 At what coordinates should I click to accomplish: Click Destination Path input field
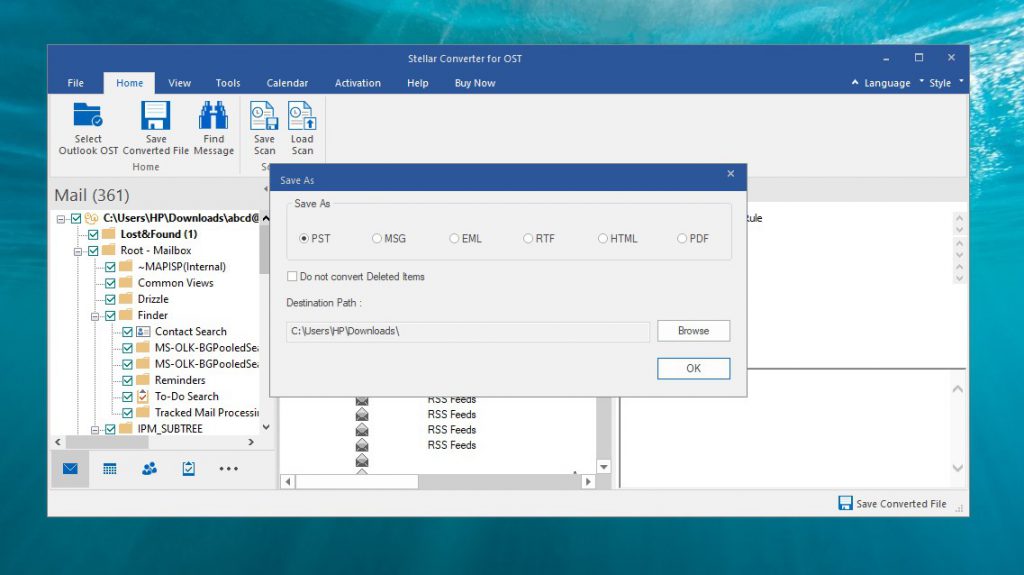(468, 331)
